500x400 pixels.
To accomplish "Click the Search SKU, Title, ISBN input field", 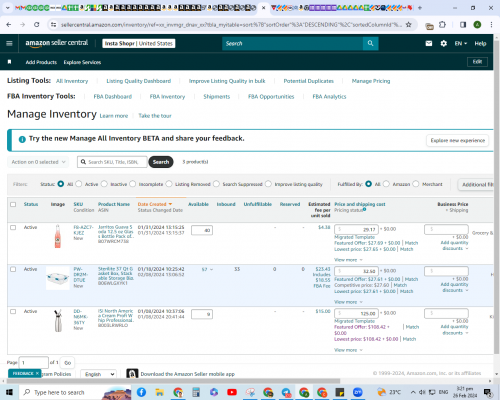I will coord(112,162).
